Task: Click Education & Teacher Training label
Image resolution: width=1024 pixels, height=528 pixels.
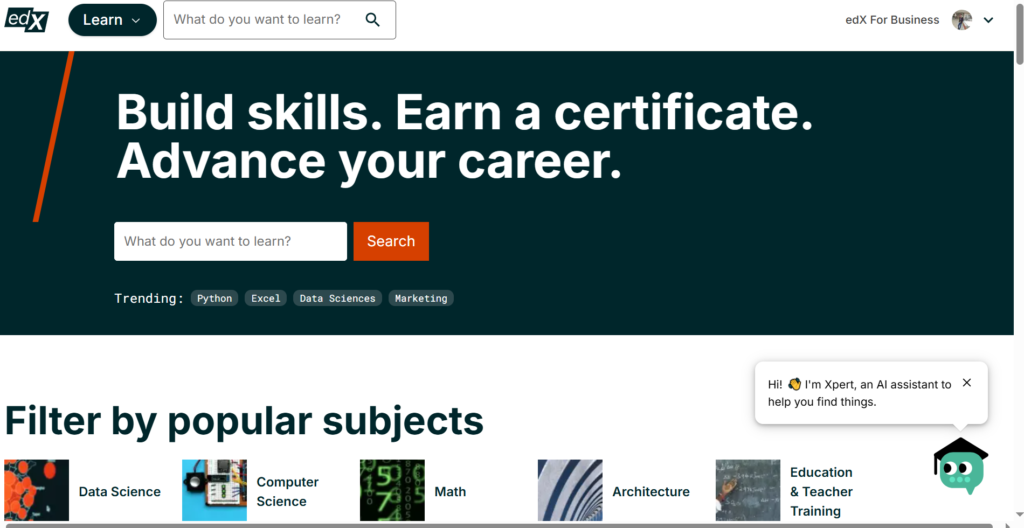Action: pos(822,491)
